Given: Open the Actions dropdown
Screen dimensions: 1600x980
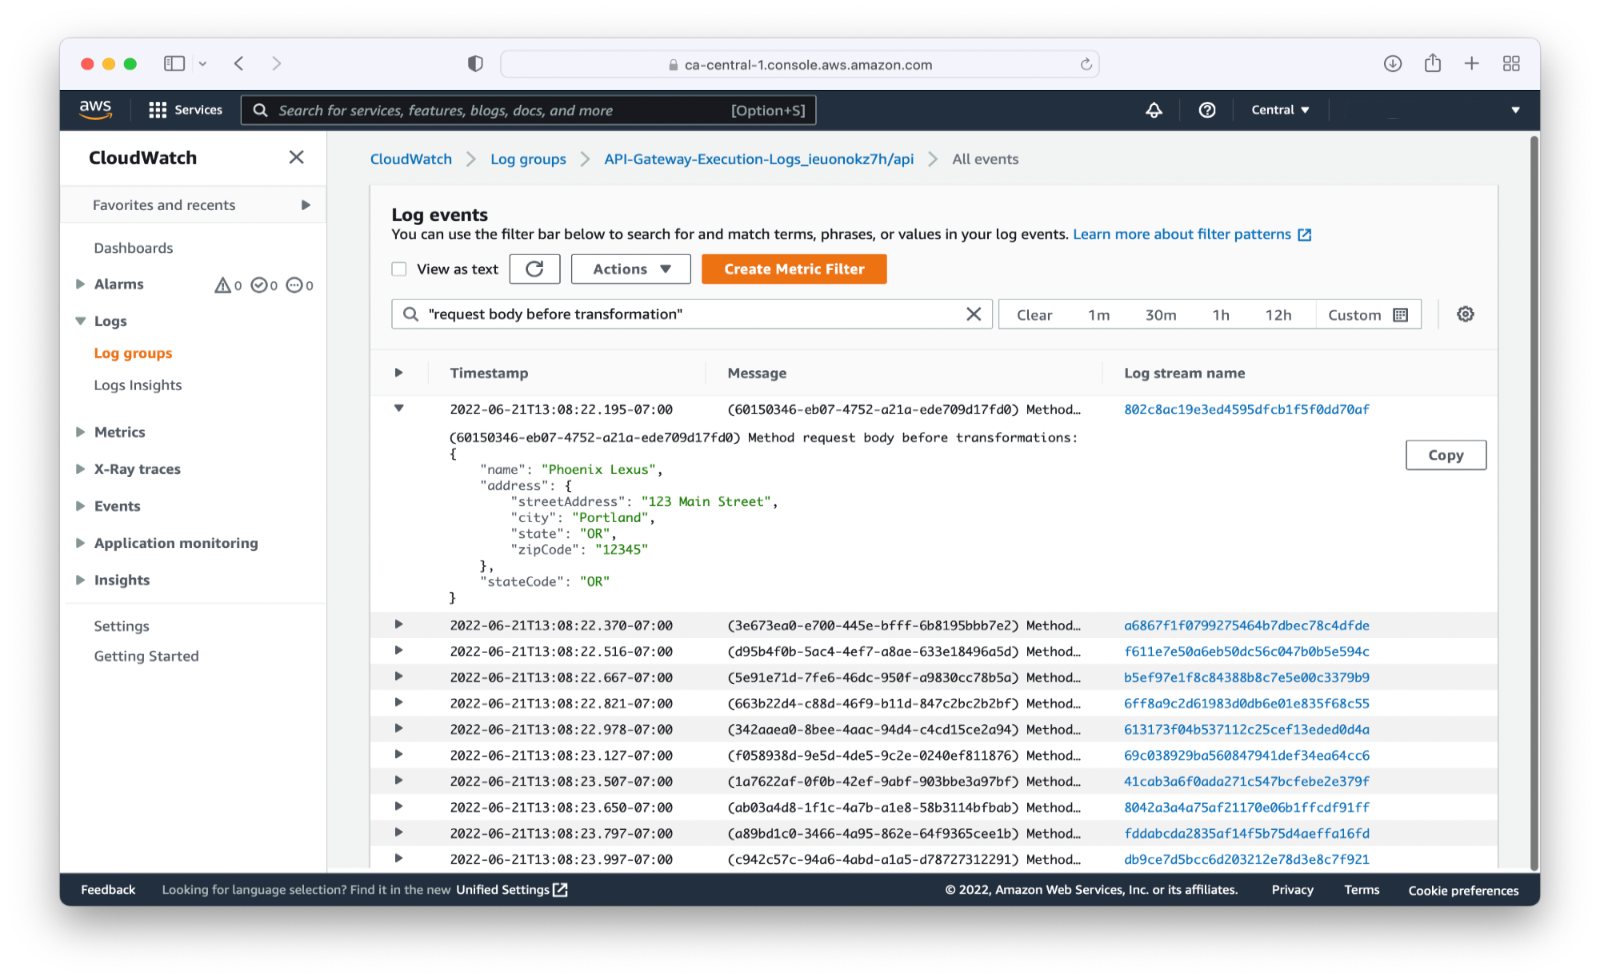Looking at the screenshot, I should coord(631,269).
